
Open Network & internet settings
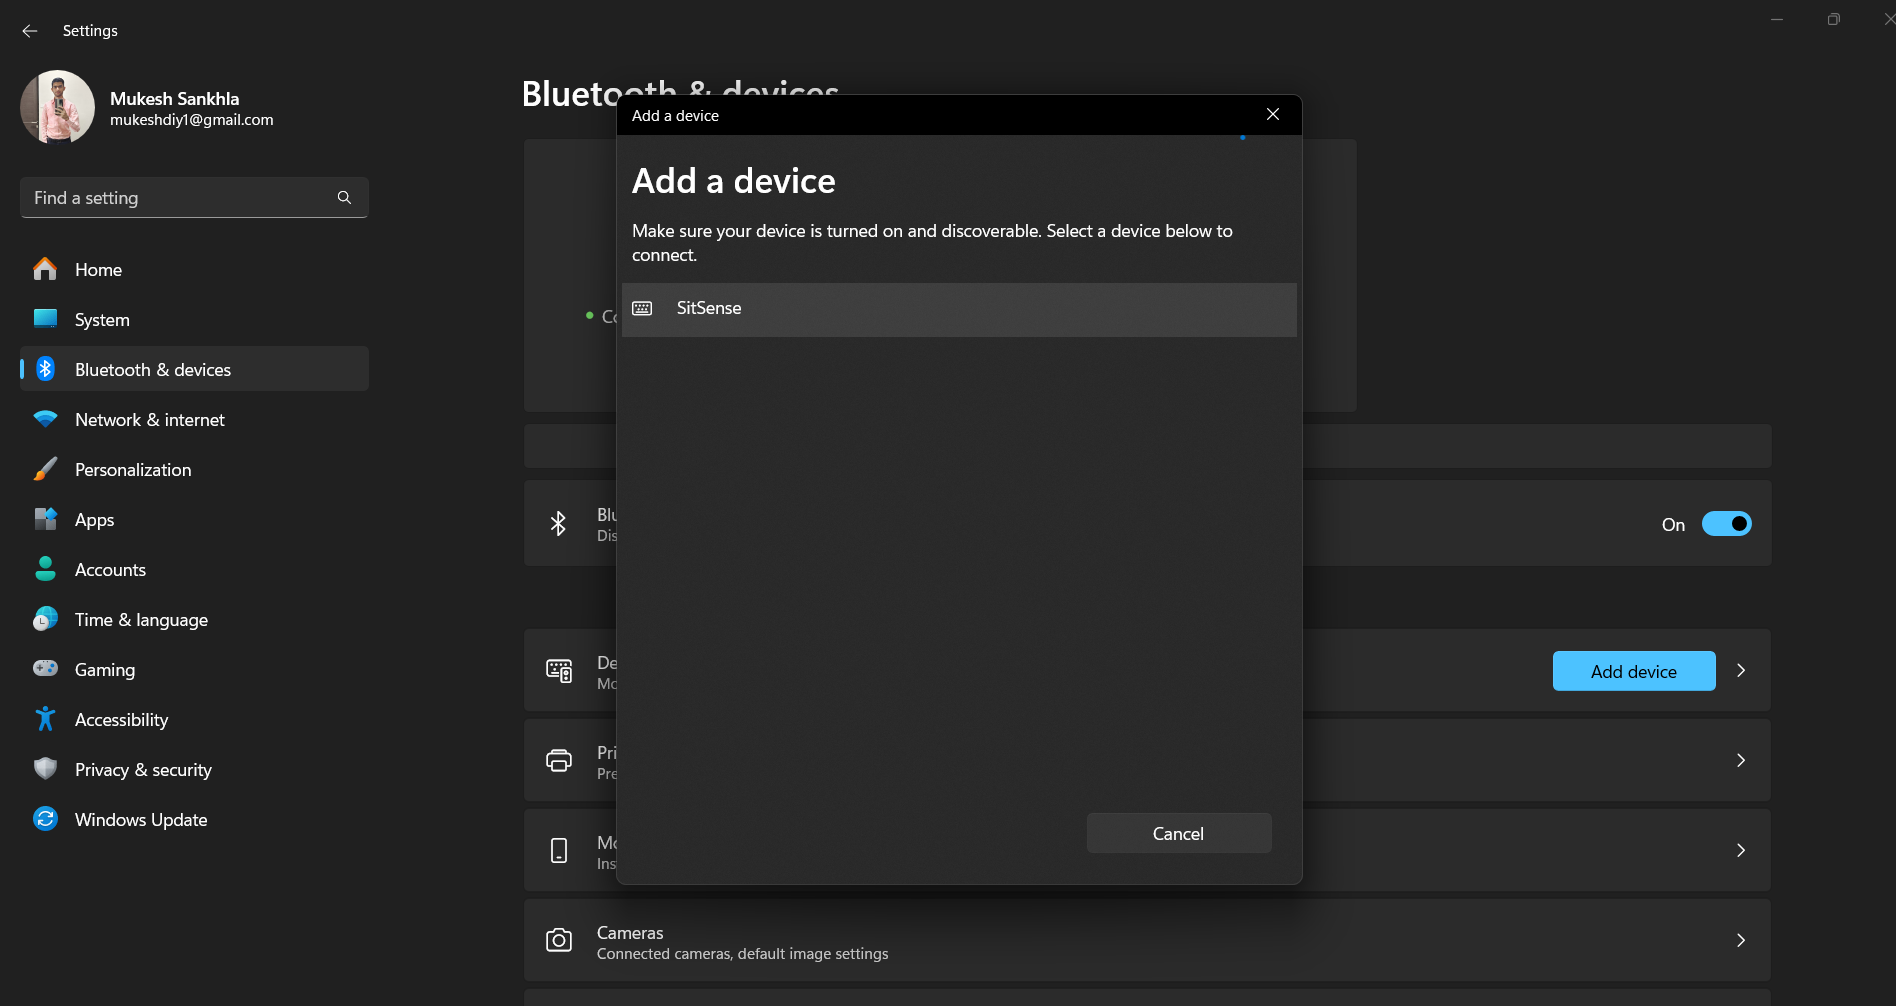[194, 419]
